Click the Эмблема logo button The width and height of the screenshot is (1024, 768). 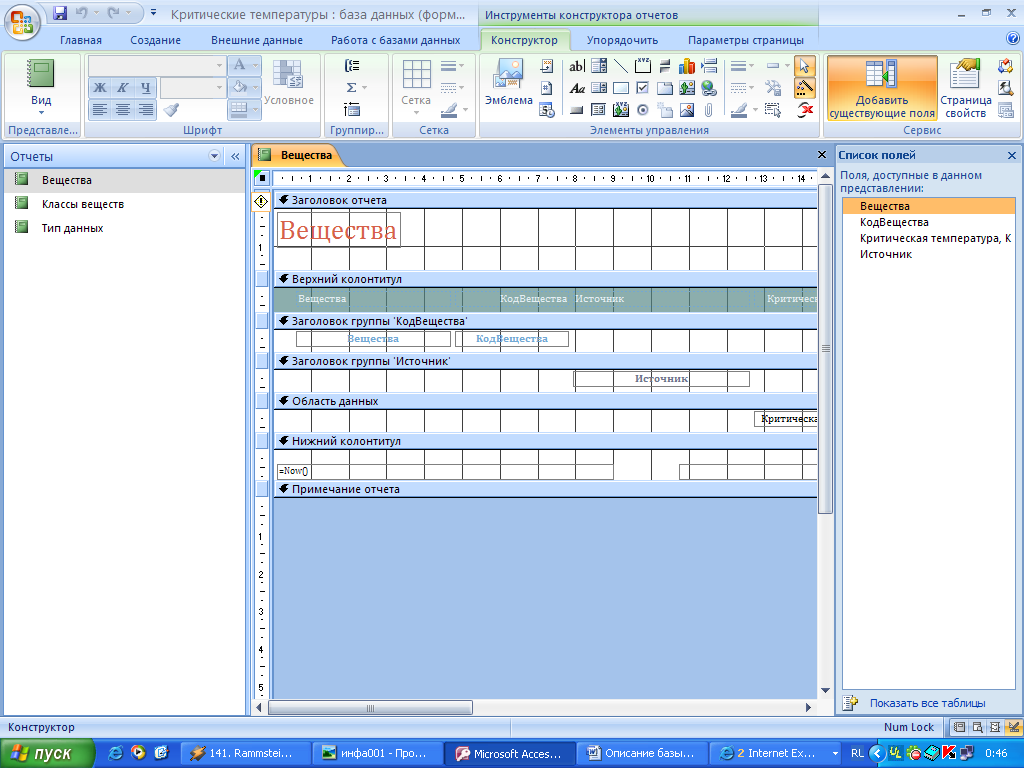click(x=509, y=82)
